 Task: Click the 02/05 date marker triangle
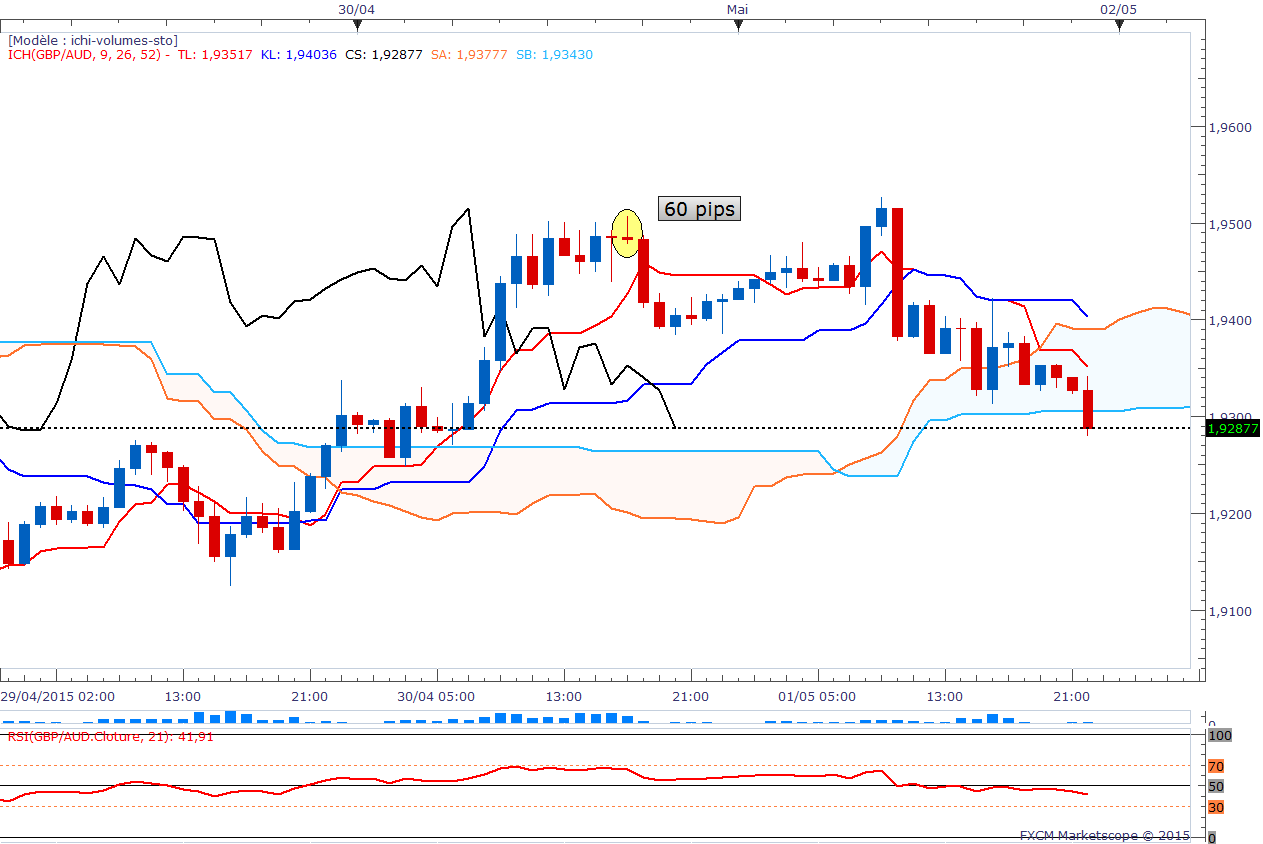click(x=1119, y=26)
